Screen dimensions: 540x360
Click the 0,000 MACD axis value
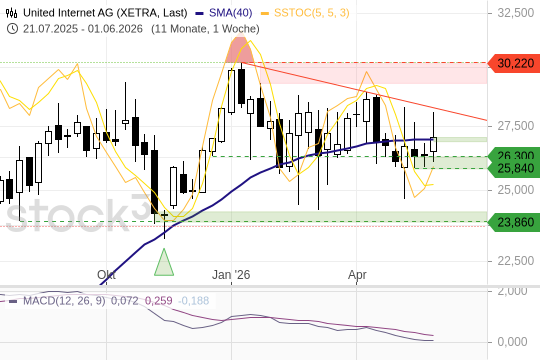(x=512, y=342)
